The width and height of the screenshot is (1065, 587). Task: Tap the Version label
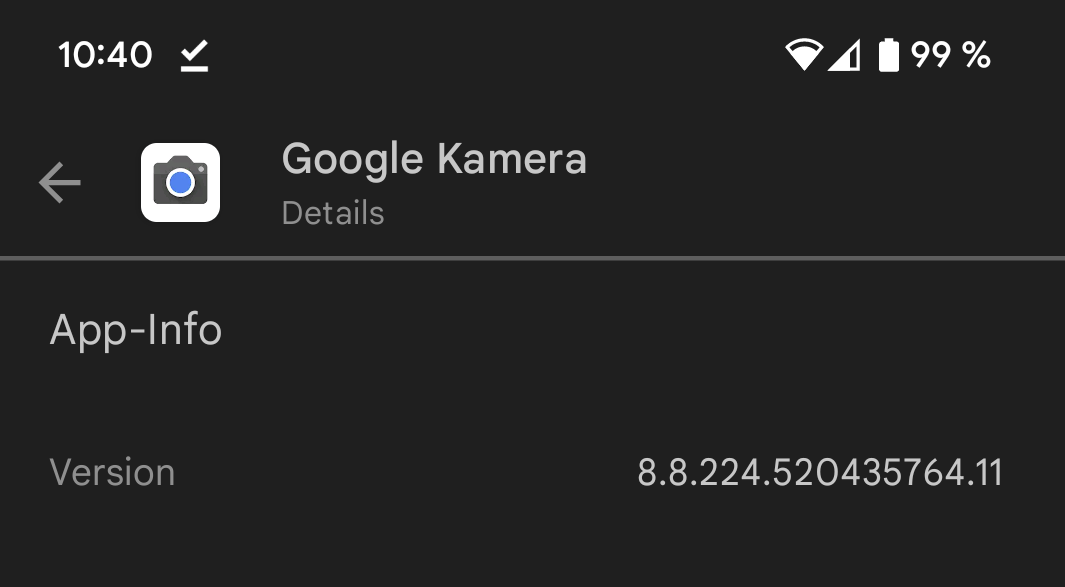[113, 472]
